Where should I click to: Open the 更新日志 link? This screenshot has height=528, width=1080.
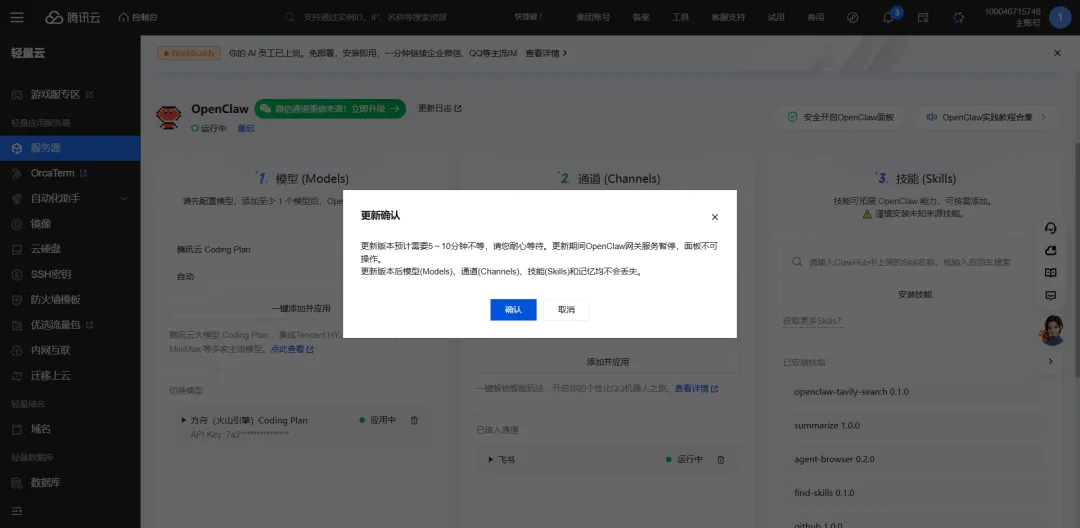pyautogui.click(x=439, y=108)
